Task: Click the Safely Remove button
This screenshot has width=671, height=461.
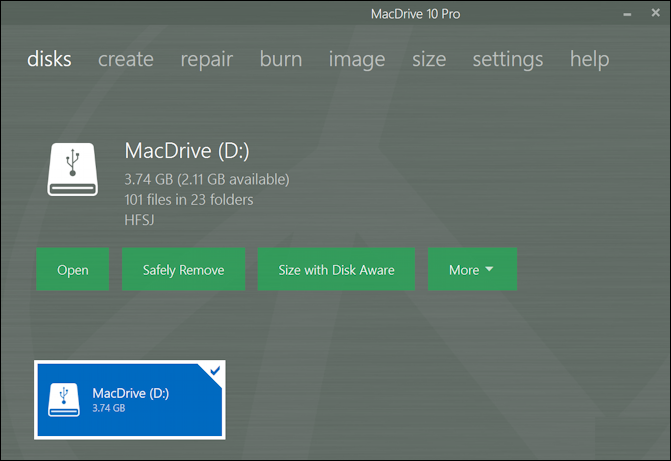Action: (x=184, y=269)
